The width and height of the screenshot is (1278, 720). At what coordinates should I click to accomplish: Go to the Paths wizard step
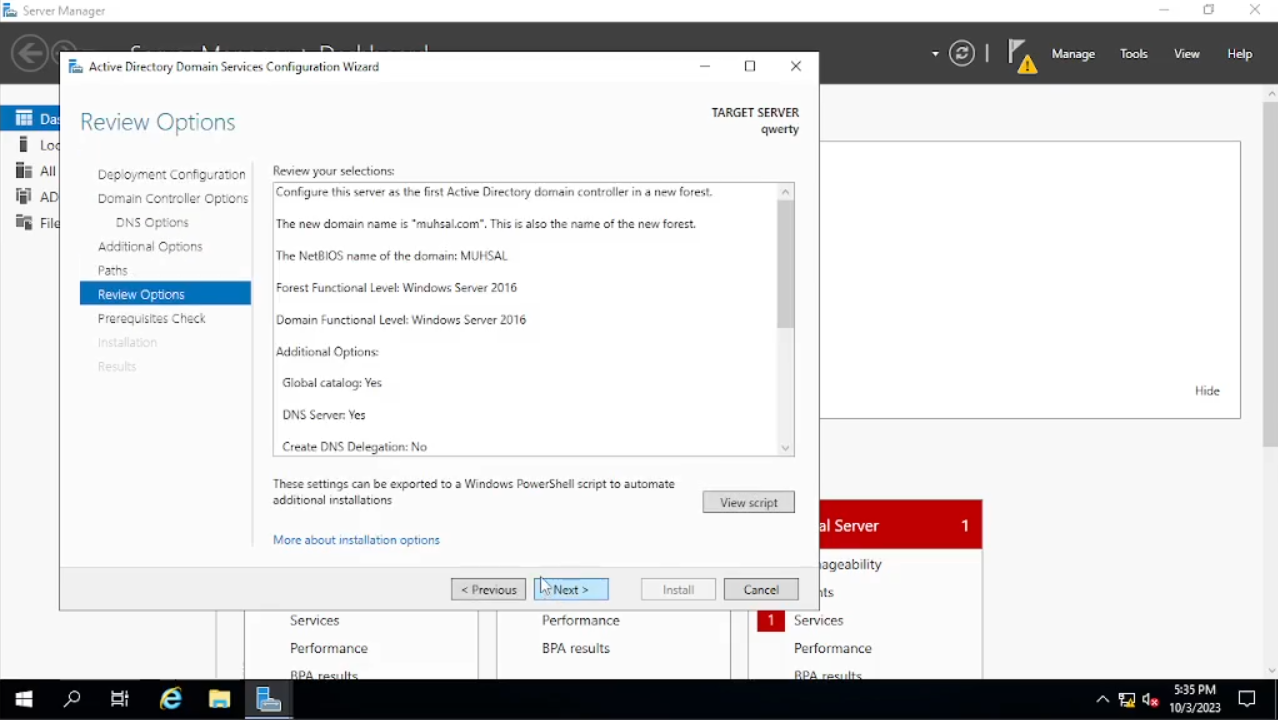point(113,270)
